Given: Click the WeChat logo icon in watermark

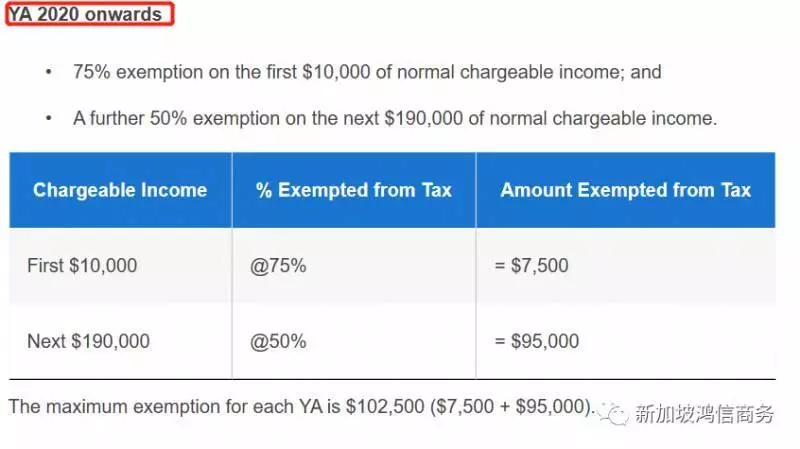Looking at the screenshot, I should coord(613,413).
